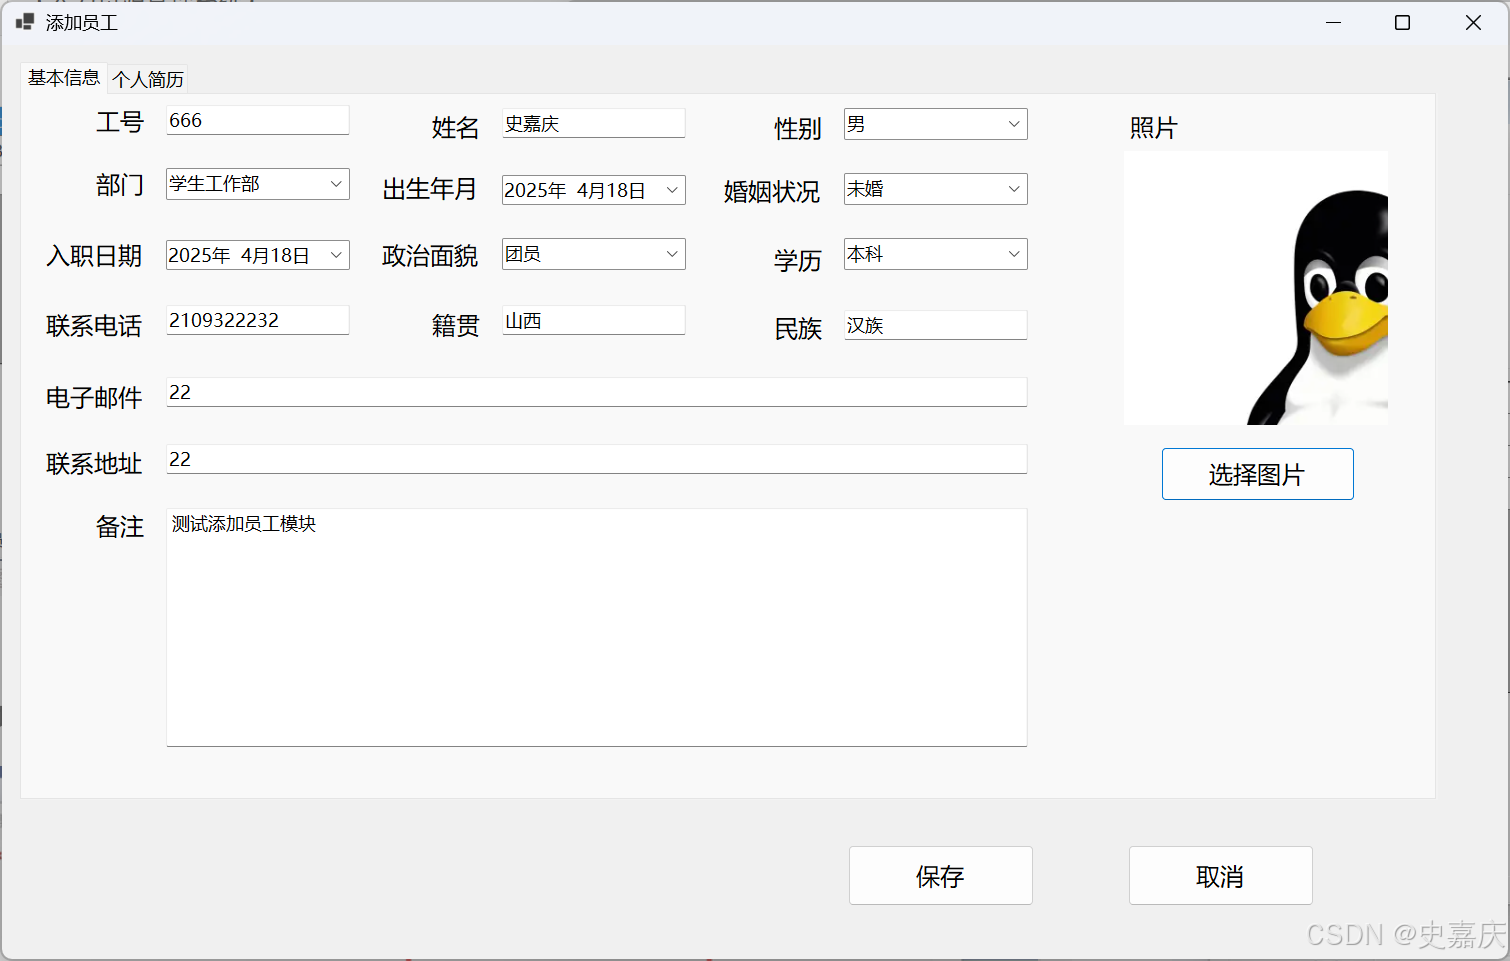Click the 联系电话 field with 2109322232

click(x=258, y=320)
